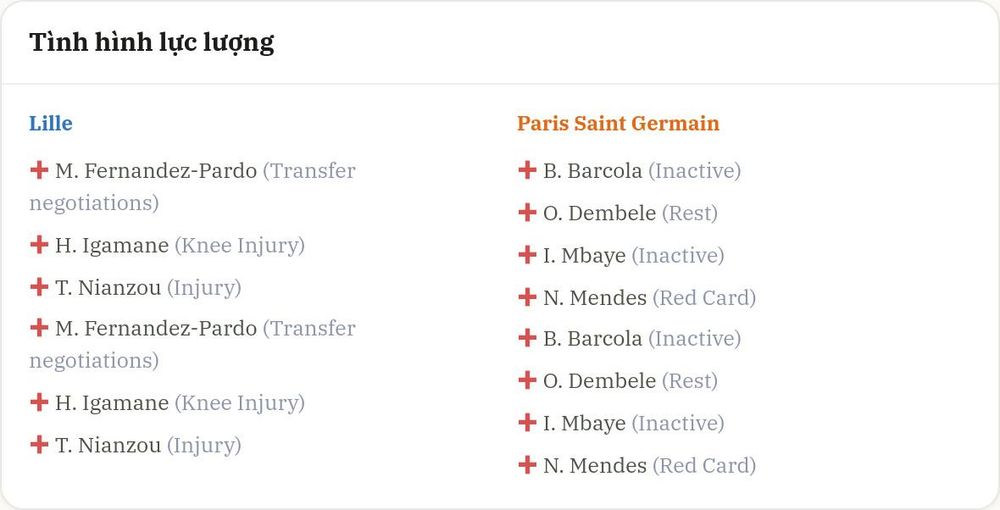Click red cross beside first N. Mendes entry

click(527, 297)
